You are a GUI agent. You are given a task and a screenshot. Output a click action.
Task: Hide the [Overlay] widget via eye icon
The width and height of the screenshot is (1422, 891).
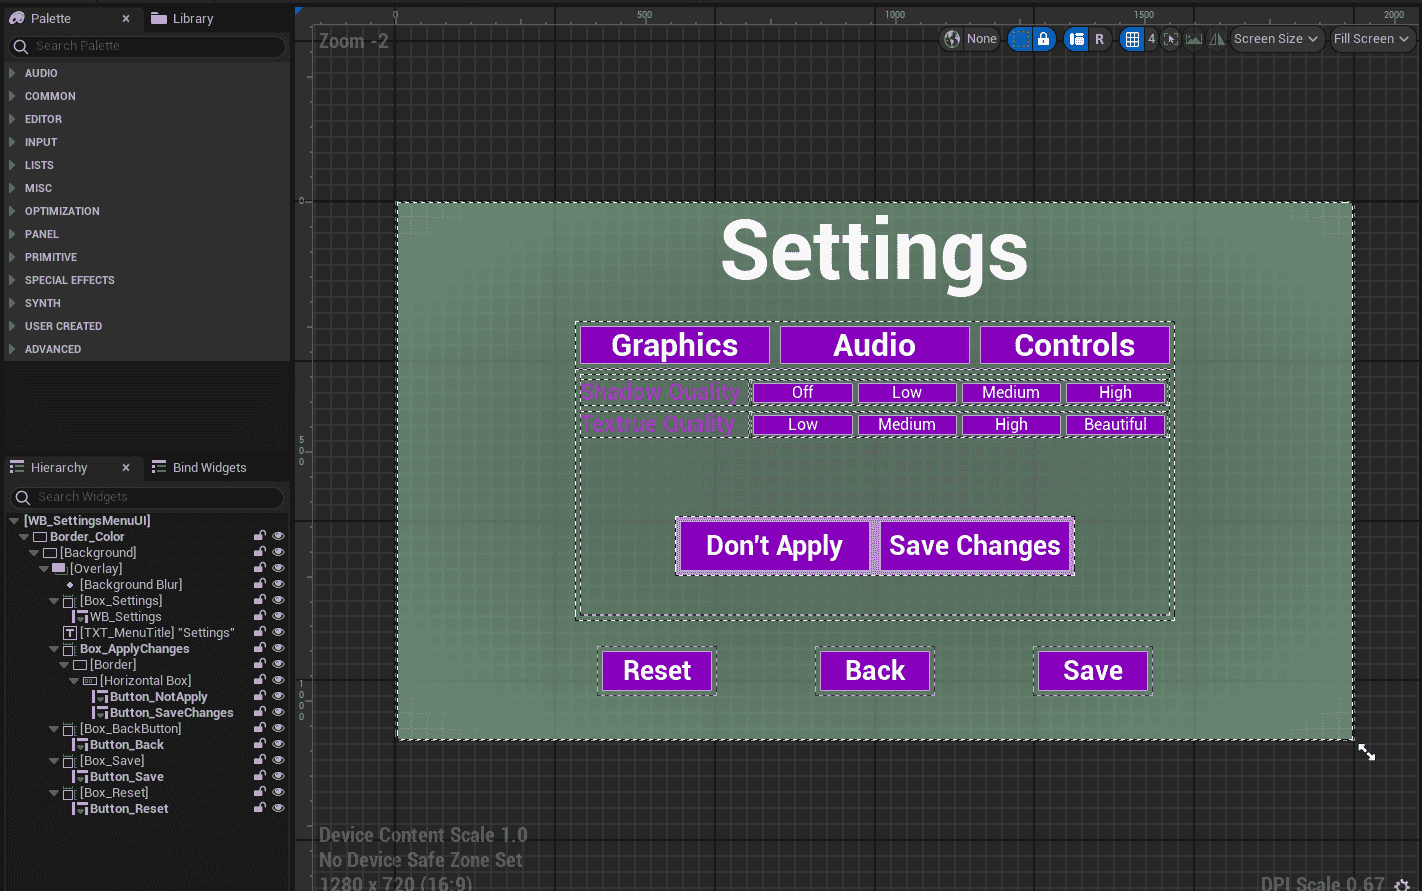(x=279, y=569)
